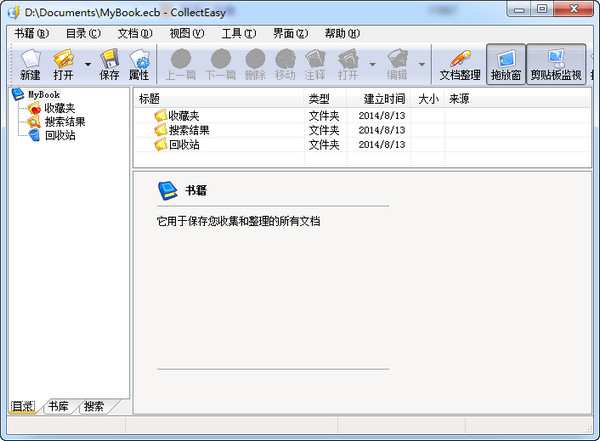The height and width of the screenshot is (441, 600).
Task: Switch to the 搜索 tab
Action: click(x=94, y=406)
